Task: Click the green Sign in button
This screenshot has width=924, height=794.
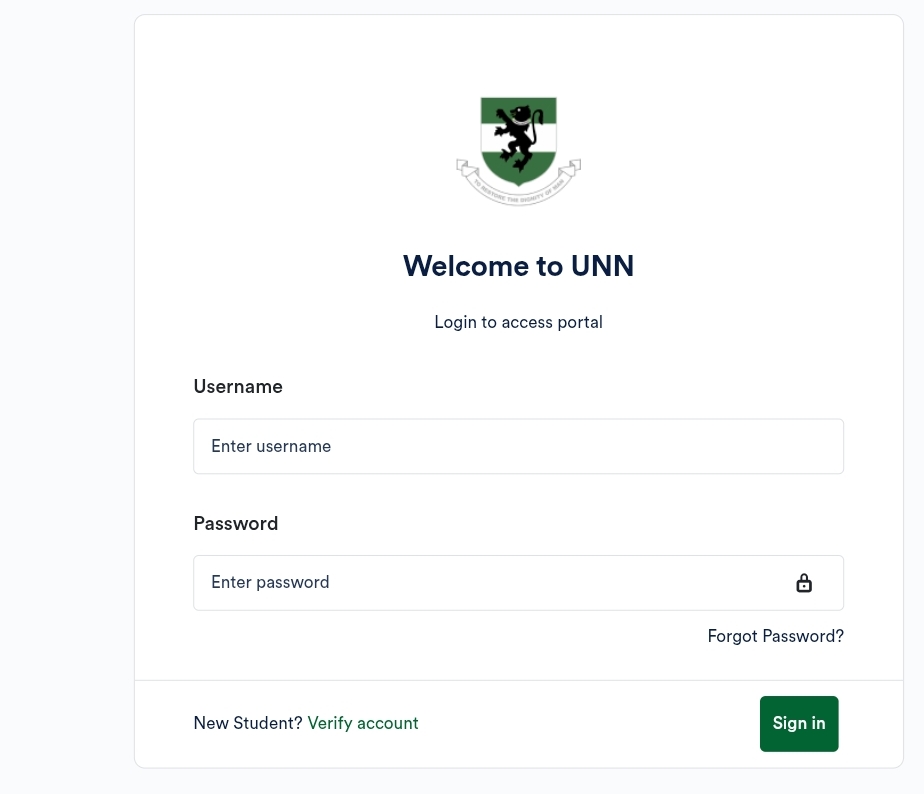Action: 799,724
